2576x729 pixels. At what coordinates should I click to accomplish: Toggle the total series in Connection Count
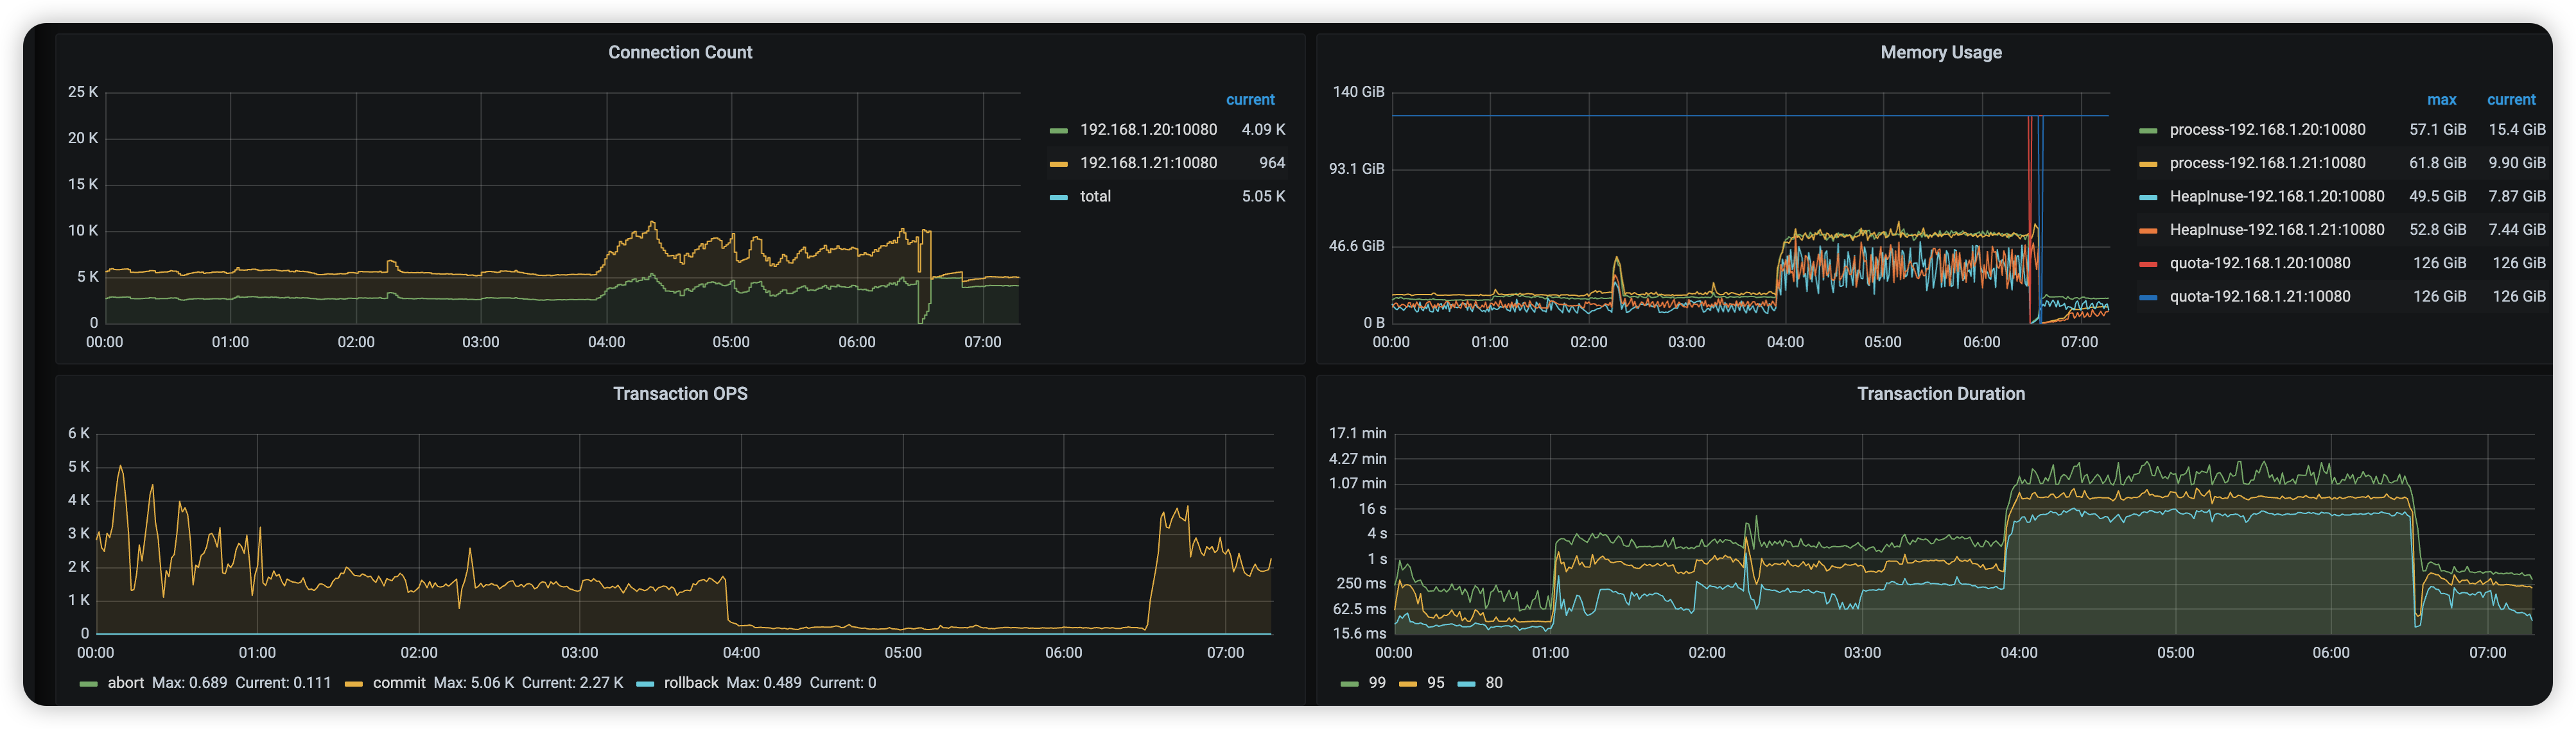[1095, 197]
